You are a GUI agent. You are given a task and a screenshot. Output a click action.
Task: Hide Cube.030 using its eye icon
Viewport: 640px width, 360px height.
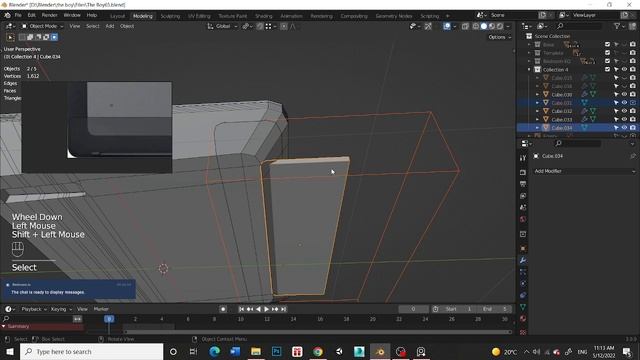(x=624, y=94)
